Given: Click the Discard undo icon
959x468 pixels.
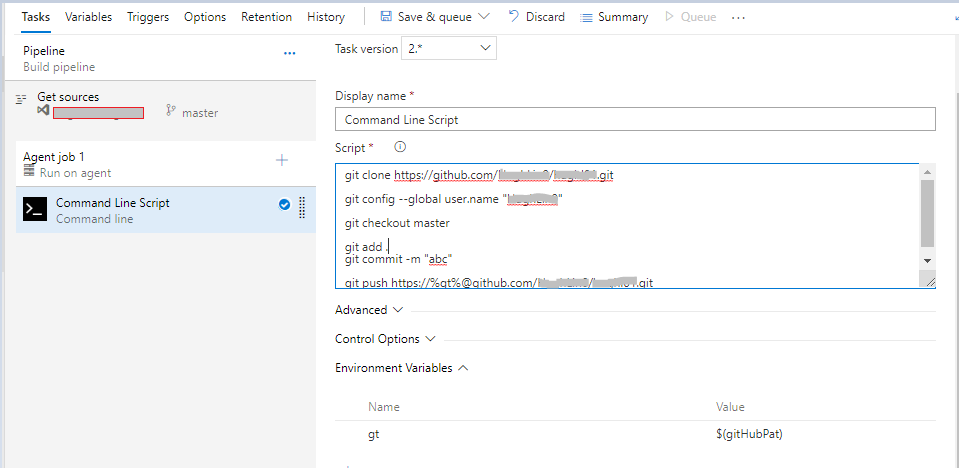Looking at the screenshot, I should point(514,17).
